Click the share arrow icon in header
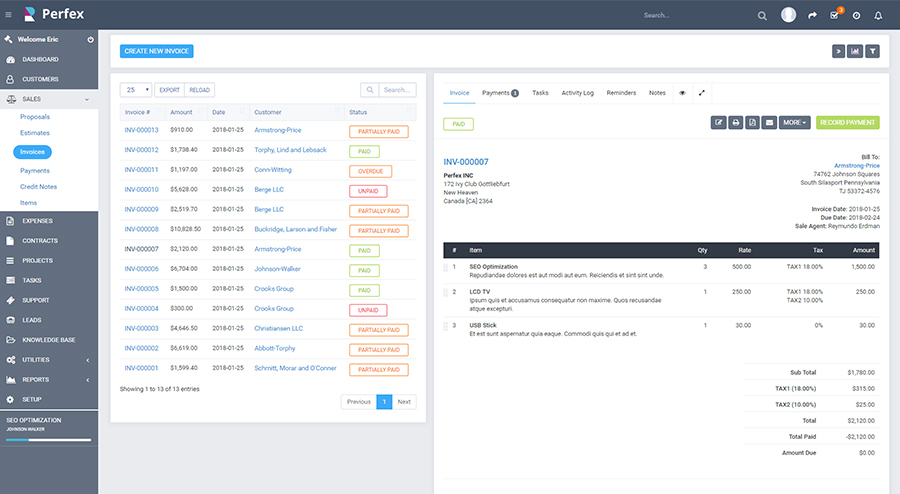 tap(812, 15)
